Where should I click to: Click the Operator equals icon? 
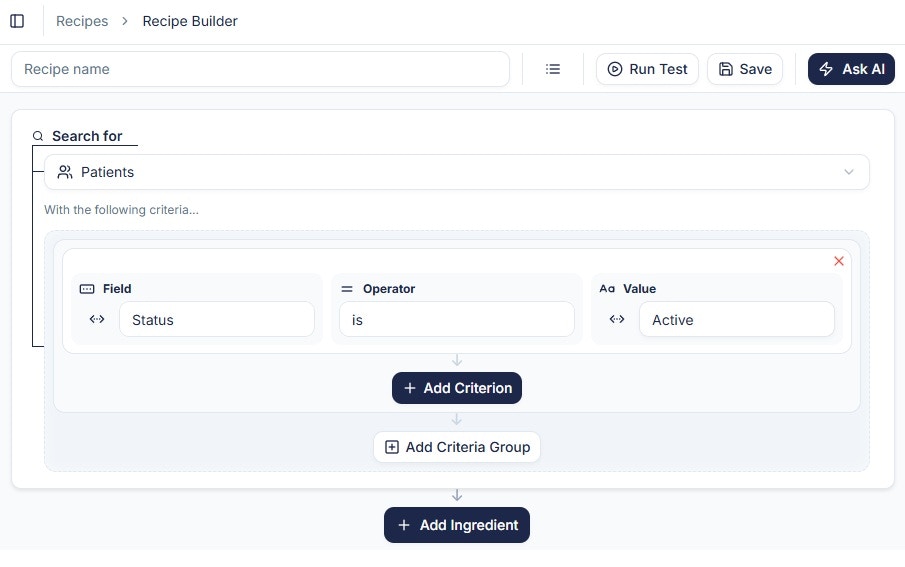(347, 289)
